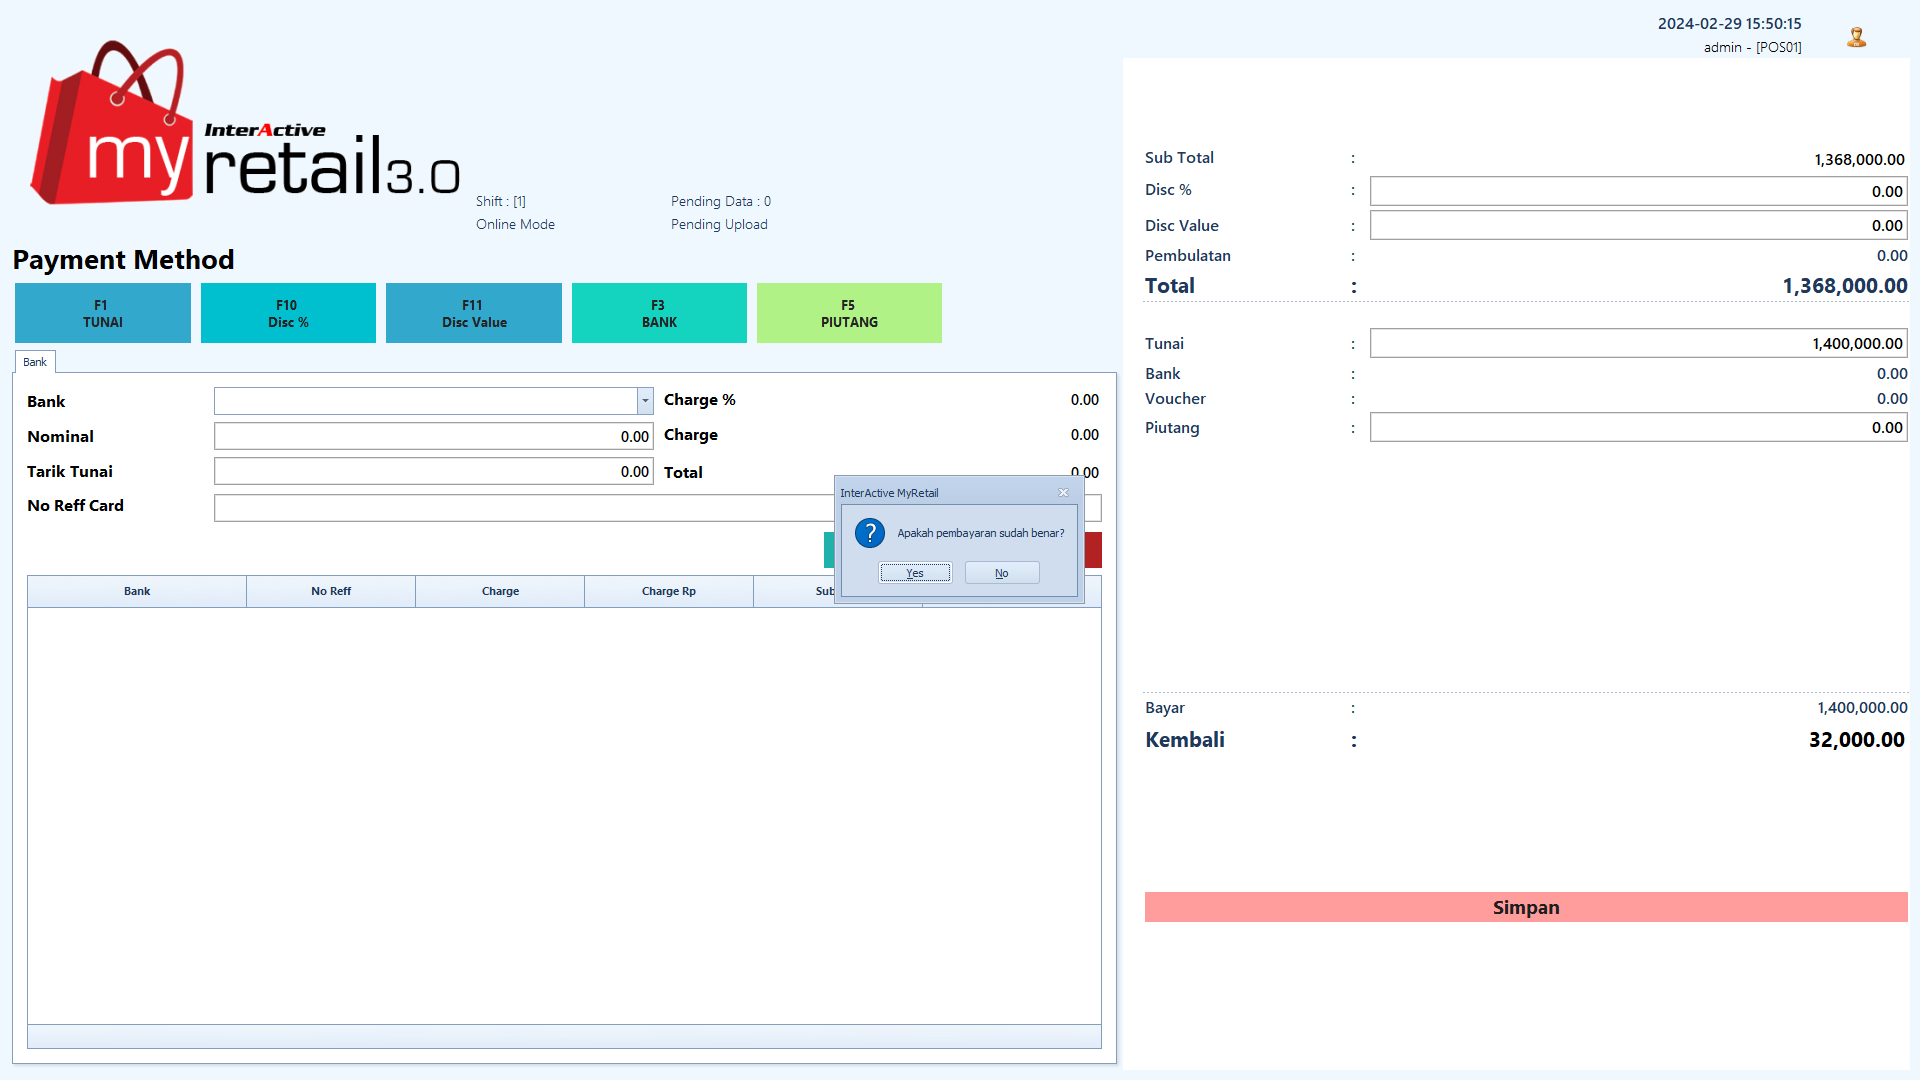Image resolution: width=1920 pixels, height=1080 pixels.
Task: Click the Disc Value field in summary panel
Action: pyautogui.click(x=1637, y=225)
